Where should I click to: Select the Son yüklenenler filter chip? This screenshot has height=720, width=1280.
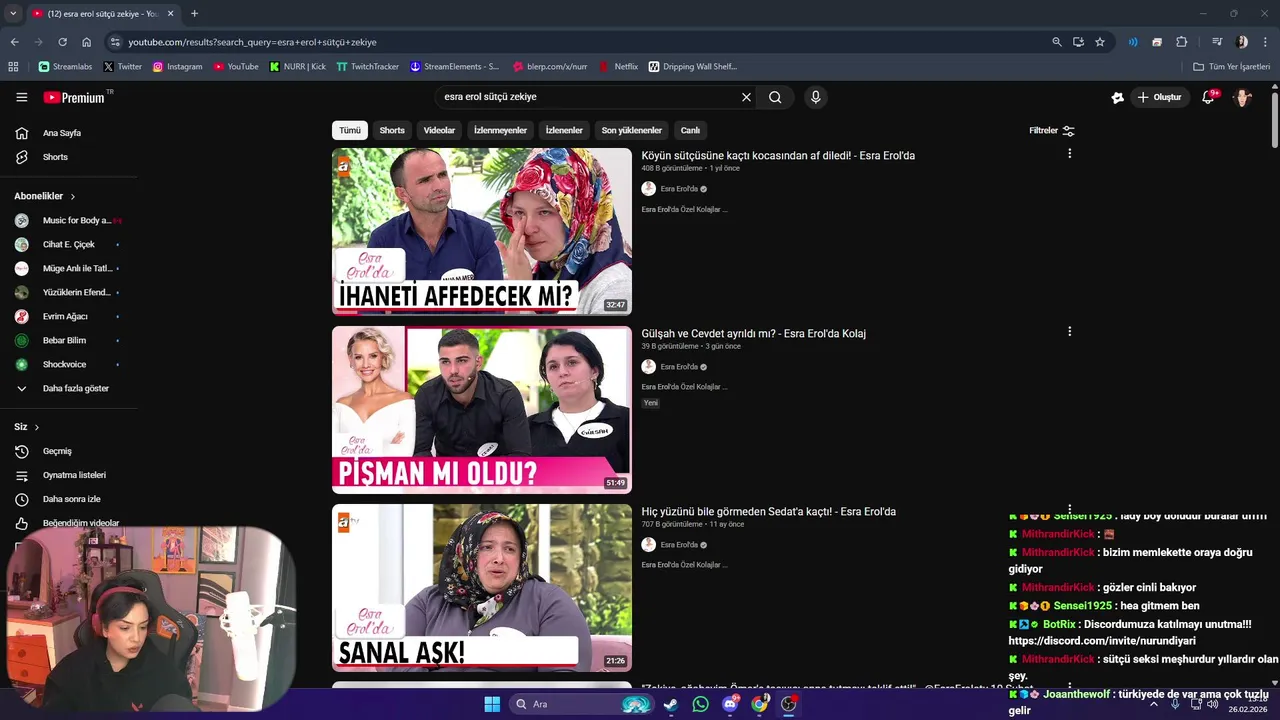pyautogui.click(x=631, y=130)
